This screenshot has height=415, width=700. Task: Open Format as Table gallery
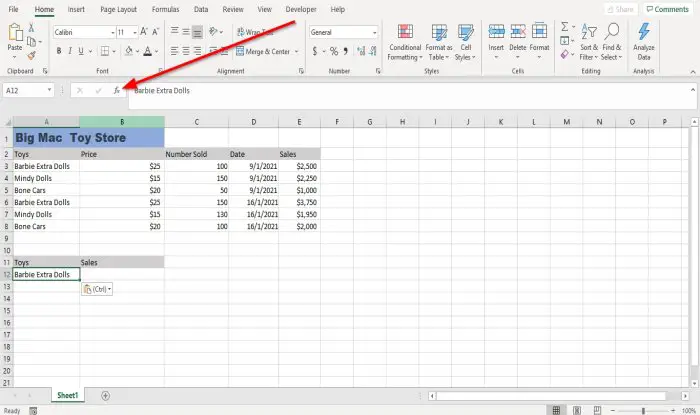[439, 42]
